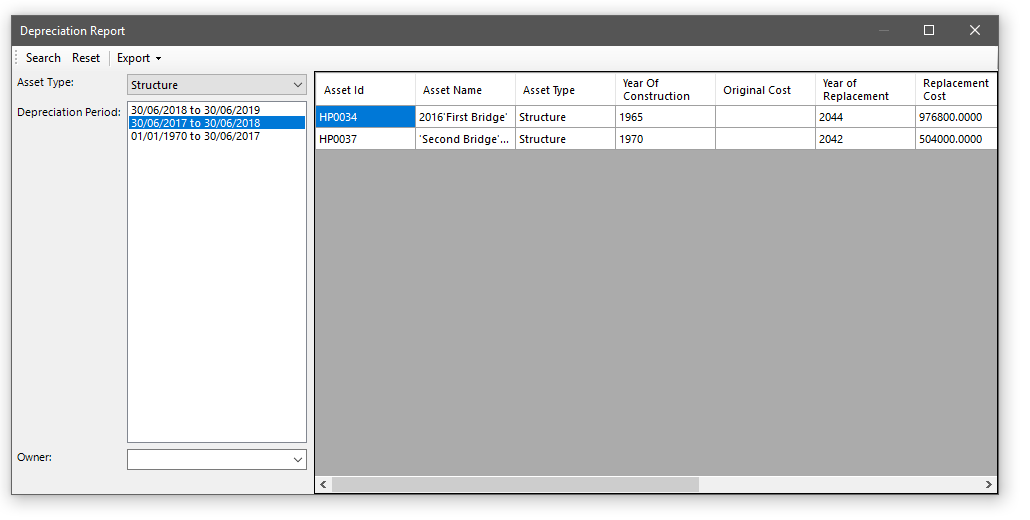
Task: Click the Original Cost column header
Action: point(764,90)
